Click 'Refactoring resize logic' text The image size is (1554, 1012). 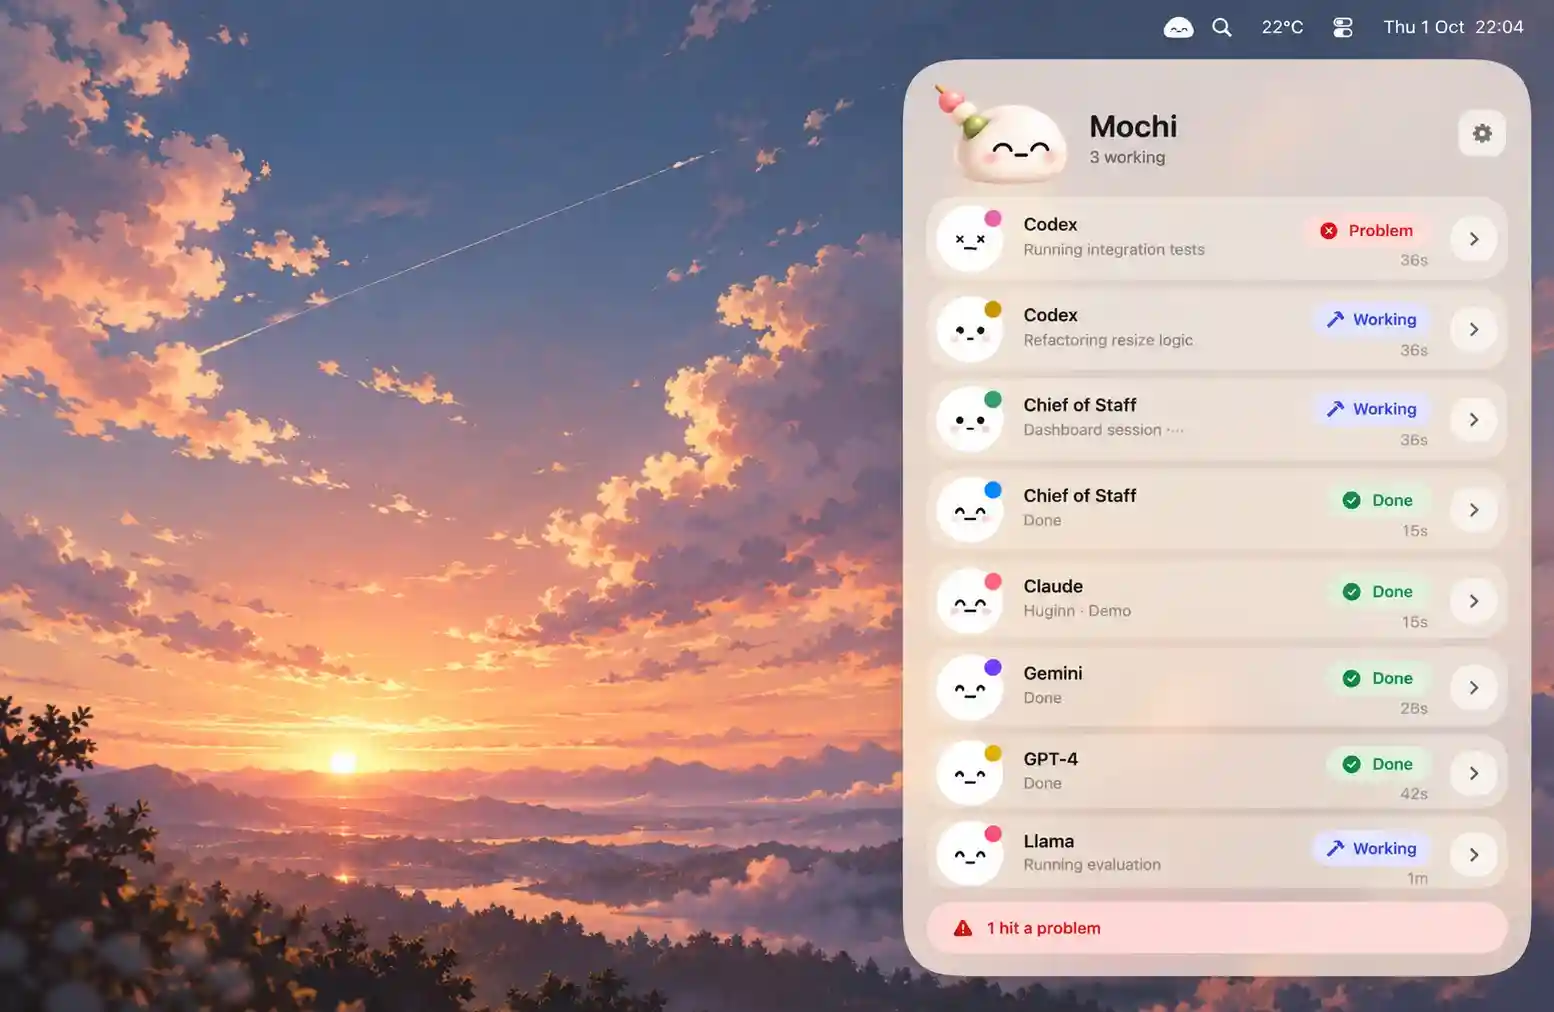click(1108, 340)
